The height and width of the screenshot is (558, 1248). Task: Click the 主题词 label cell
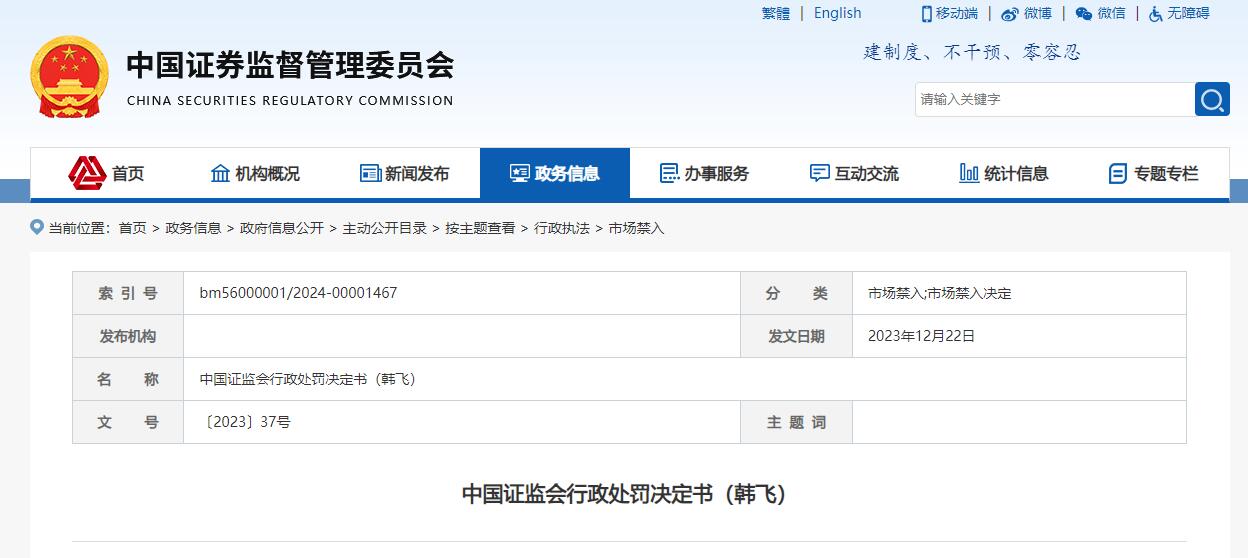point(796,422)
